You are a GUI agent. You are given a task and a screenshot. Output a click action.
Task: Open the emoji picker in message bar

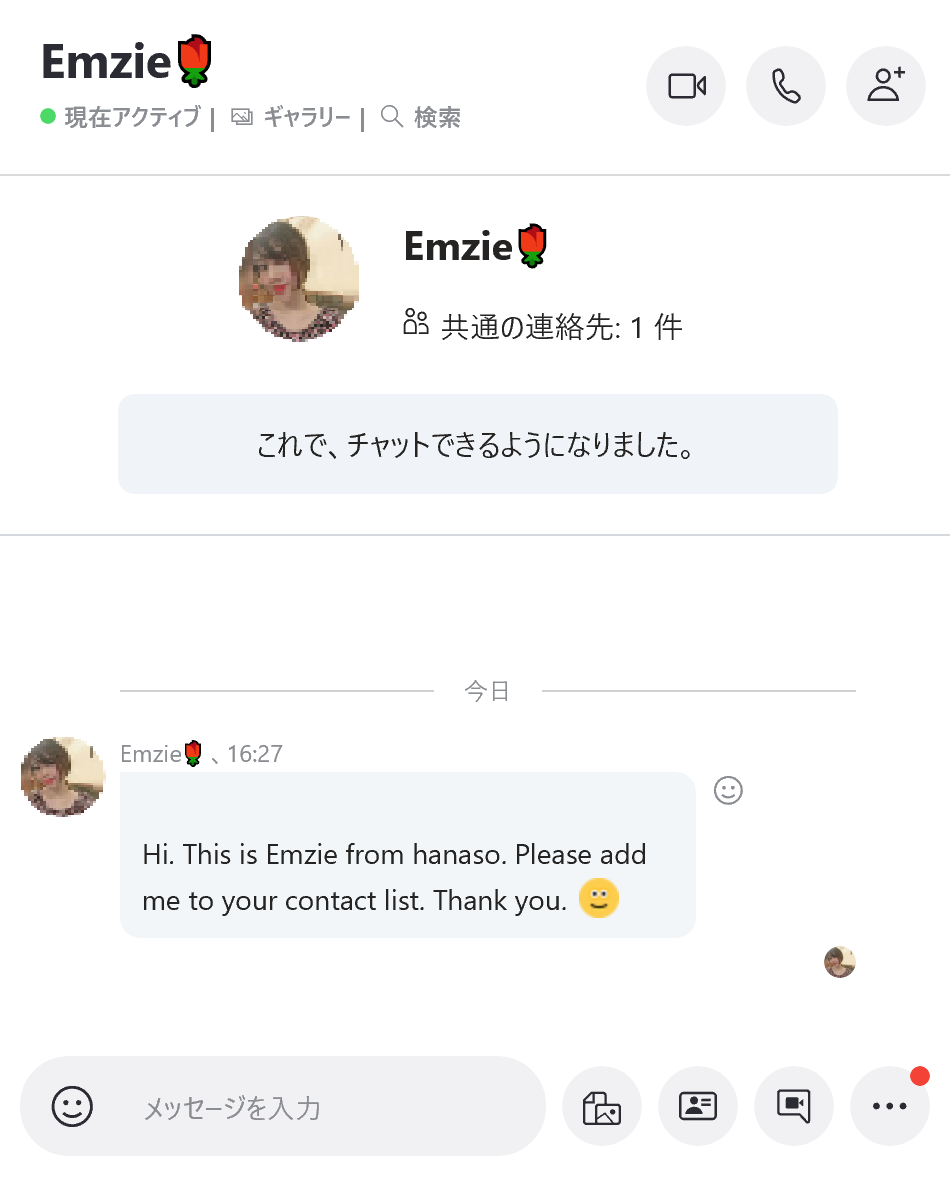[x=72, y=1106]
